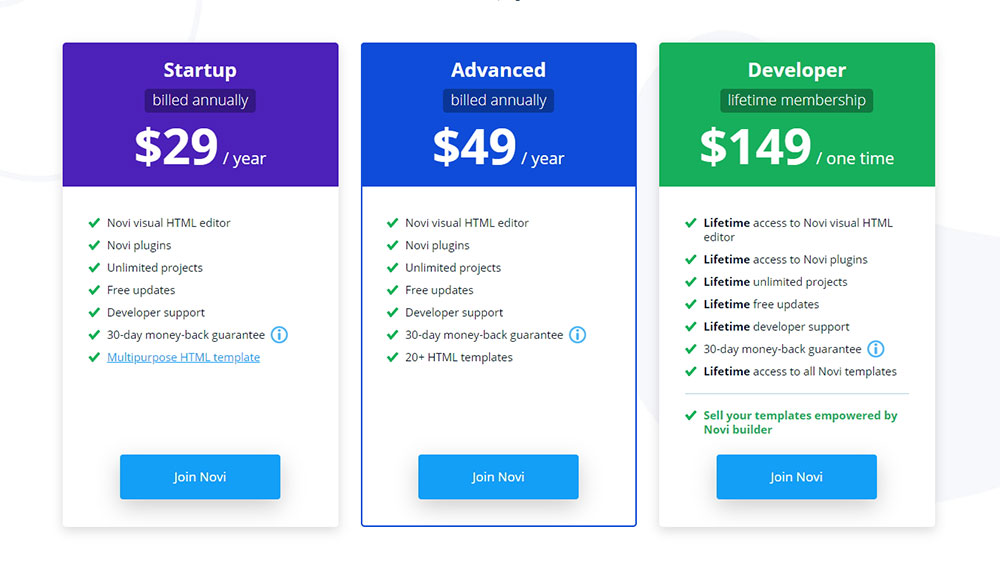Click the $29 per year price
This screenshot has height=562, width=1000.
click(200, 148)
